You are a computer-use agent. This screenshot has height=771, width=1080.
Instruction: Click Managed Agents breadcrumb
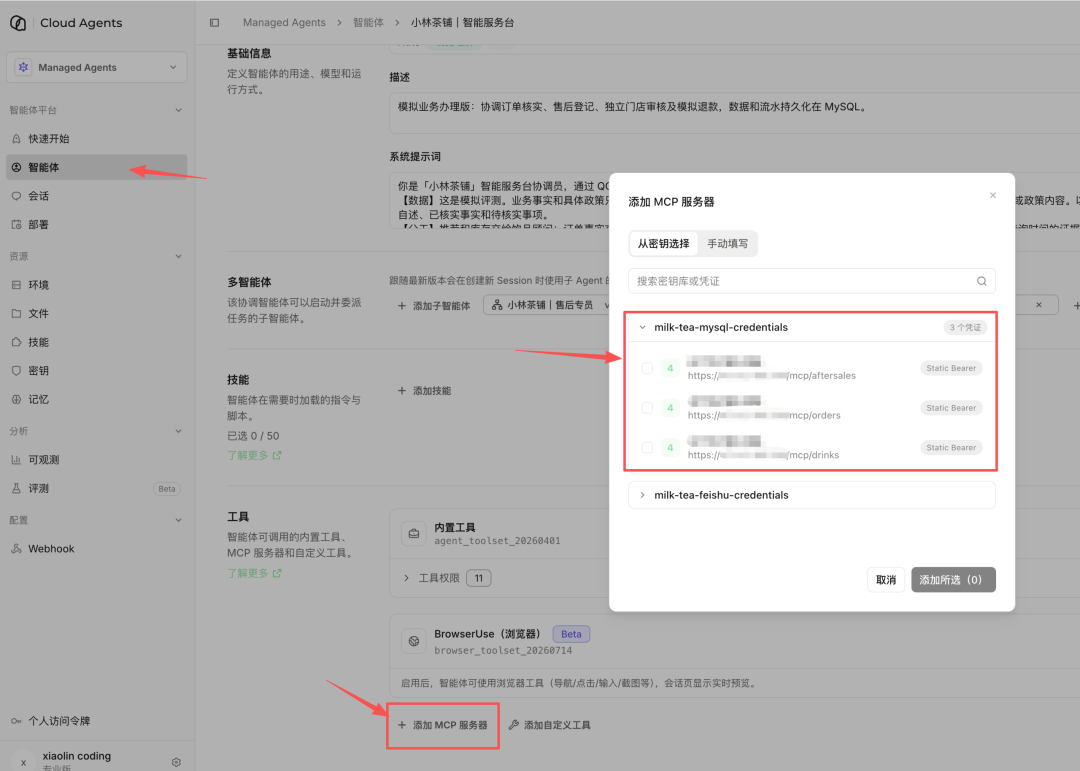284,23
